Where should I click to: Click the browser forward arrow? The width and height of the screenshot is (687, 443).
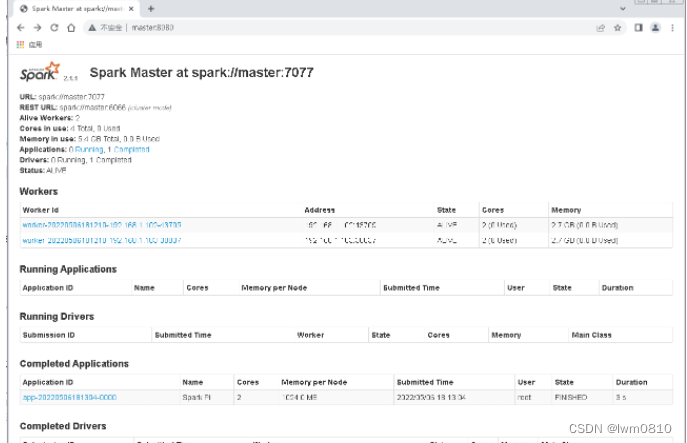[37, 28]
